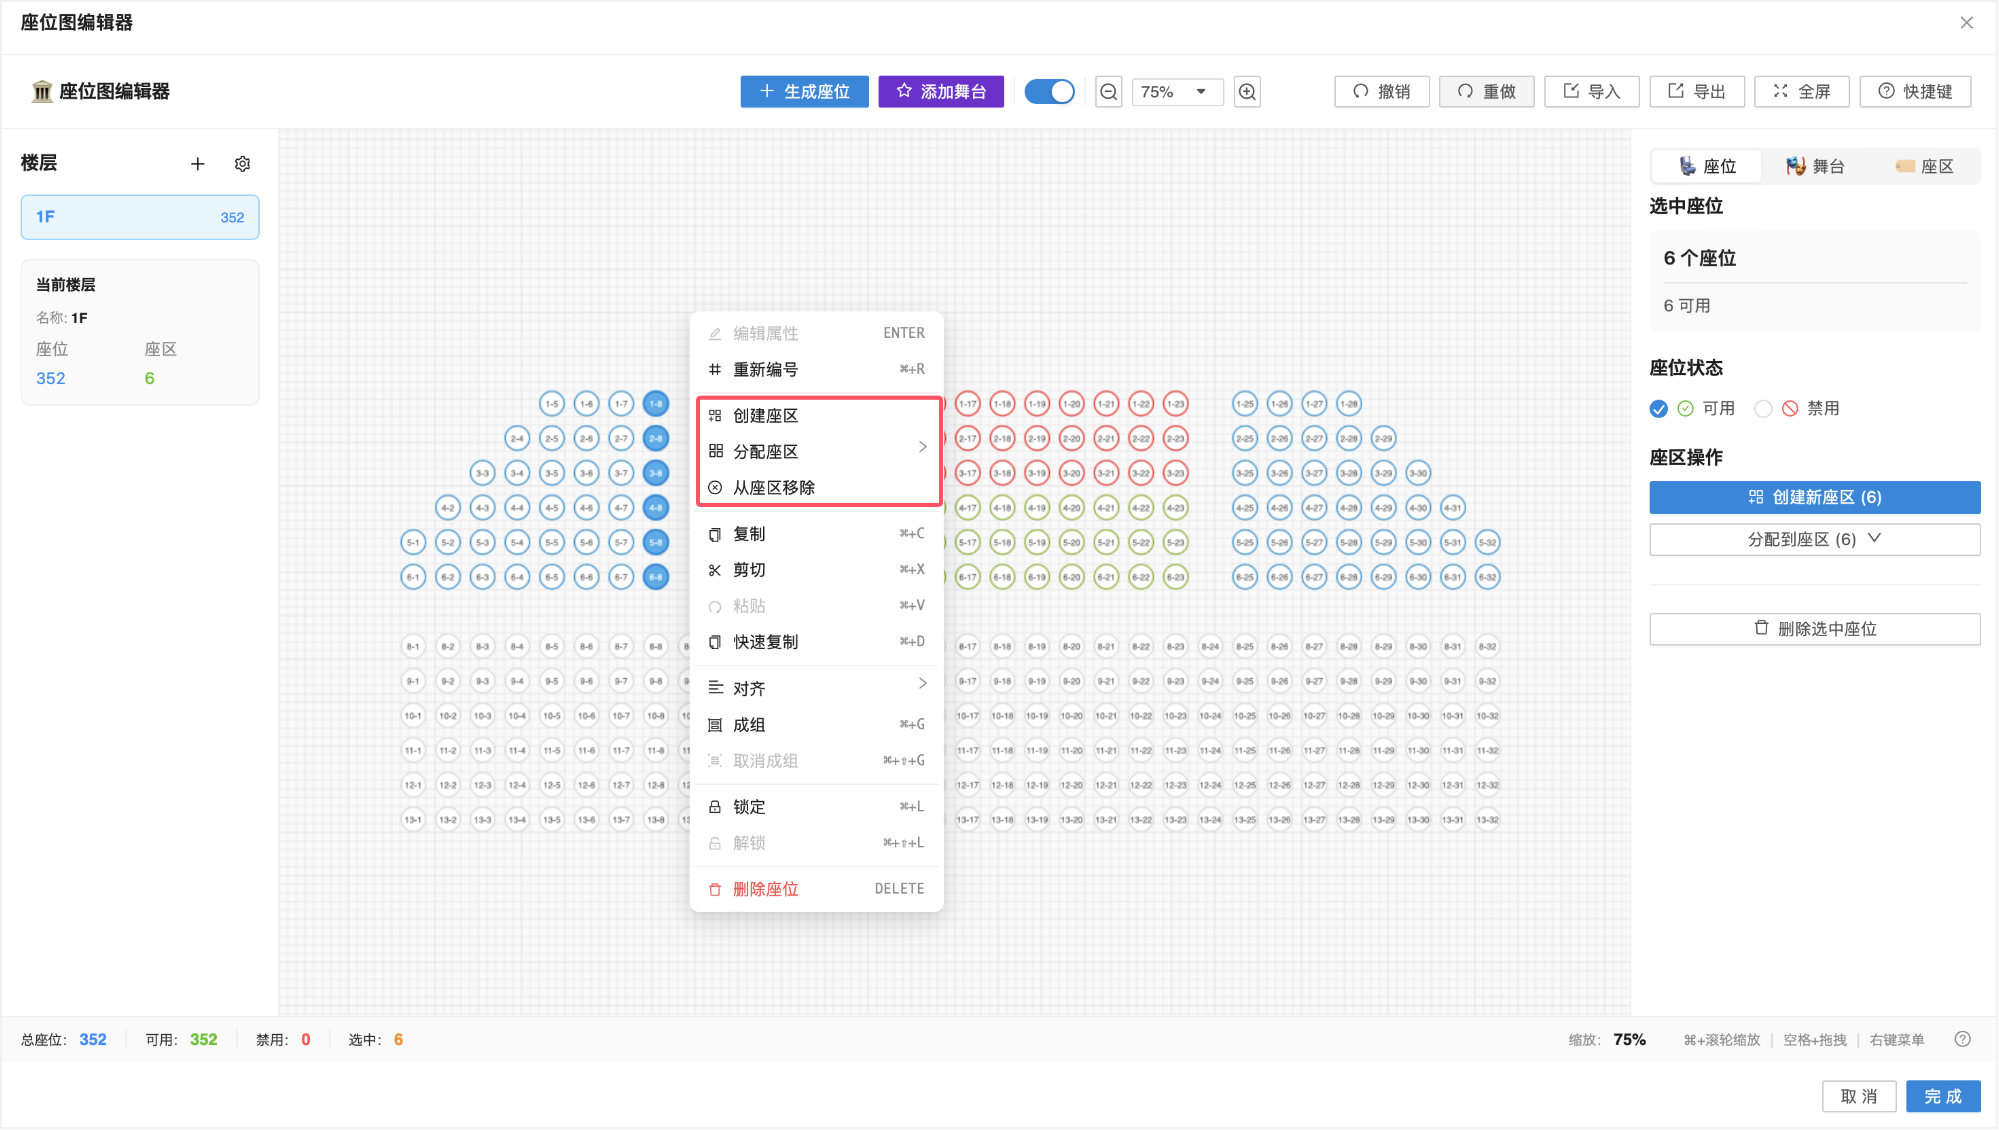The height and width of the screenshot is (1130, 1999).
Task: Open the 75% zoom level dropdown
Action: [x=1177, y=92]
